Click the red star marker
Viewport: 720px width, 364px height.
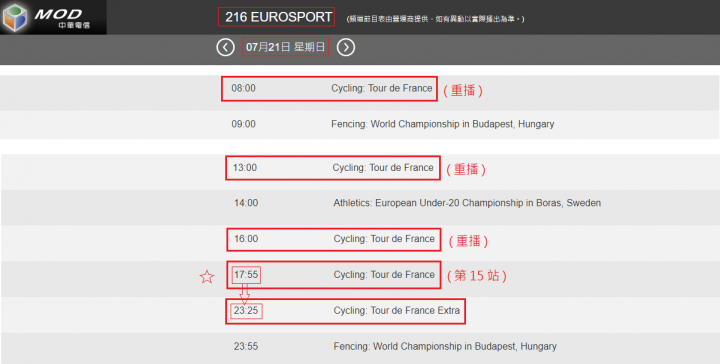pos(207,277)
